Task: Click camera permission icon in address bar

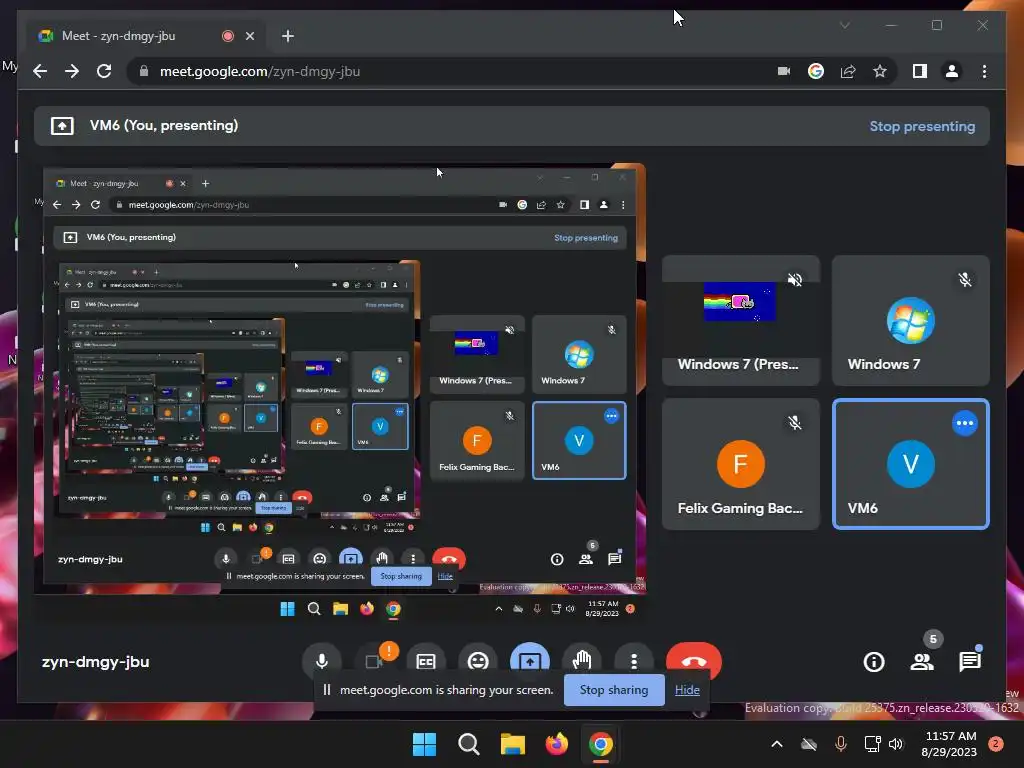Action: click(784, 71)
